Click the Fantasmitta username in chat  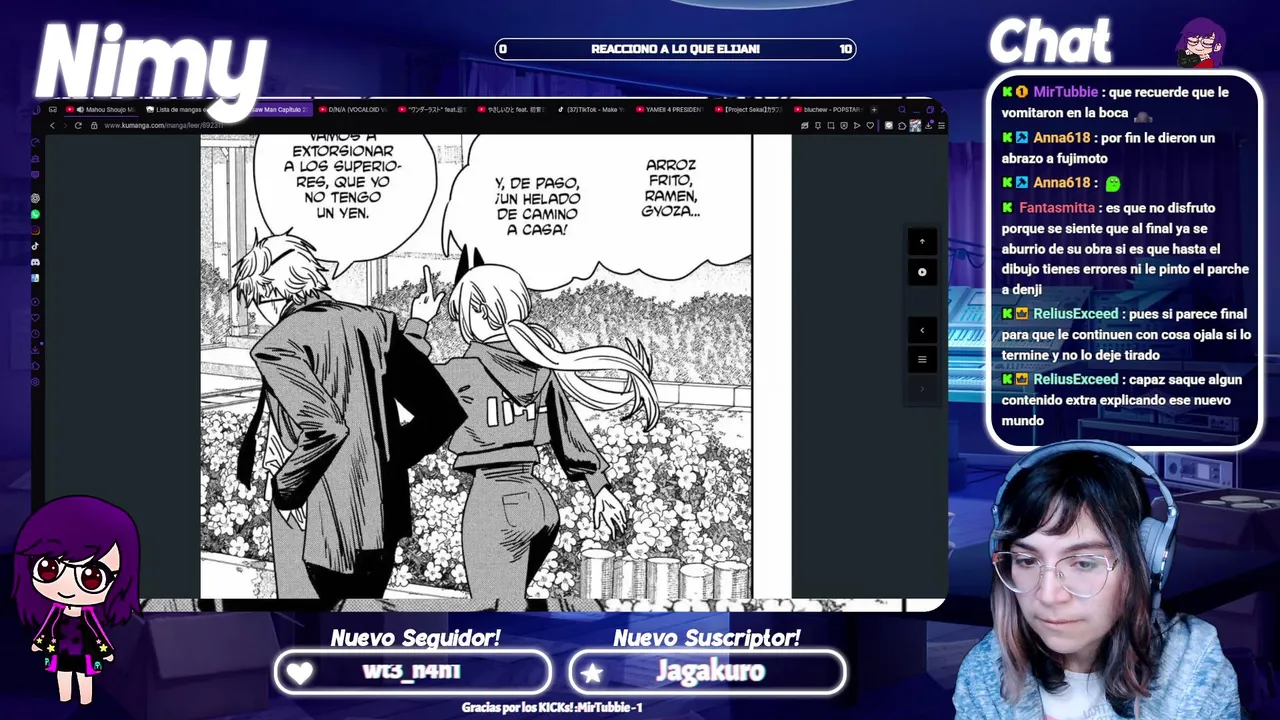pyautogui.click(x=1057, y=208)
